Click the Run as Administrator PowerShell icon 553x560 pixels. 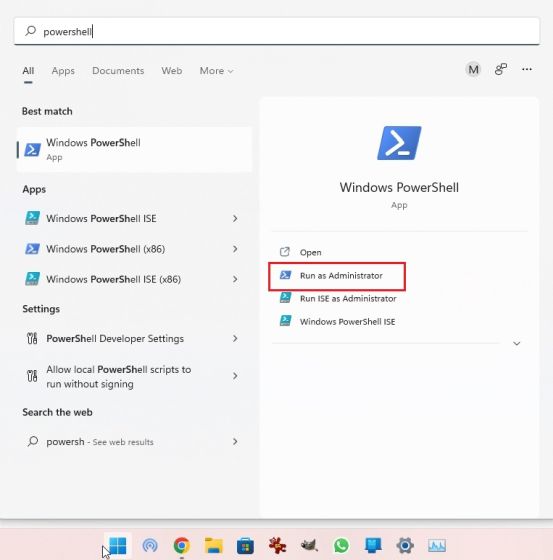[285, 275]
